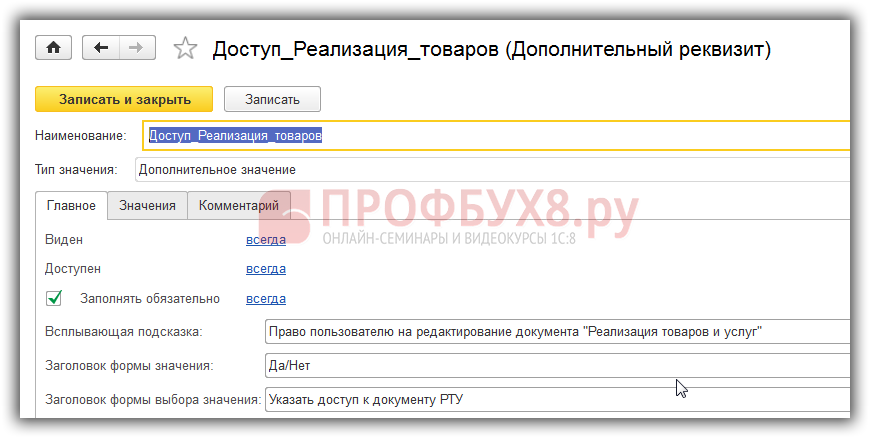Screen dimensions: 870x438
Task: Toggle the Заполнять обязательно checkbox
Action: click(x=55, y=298)
